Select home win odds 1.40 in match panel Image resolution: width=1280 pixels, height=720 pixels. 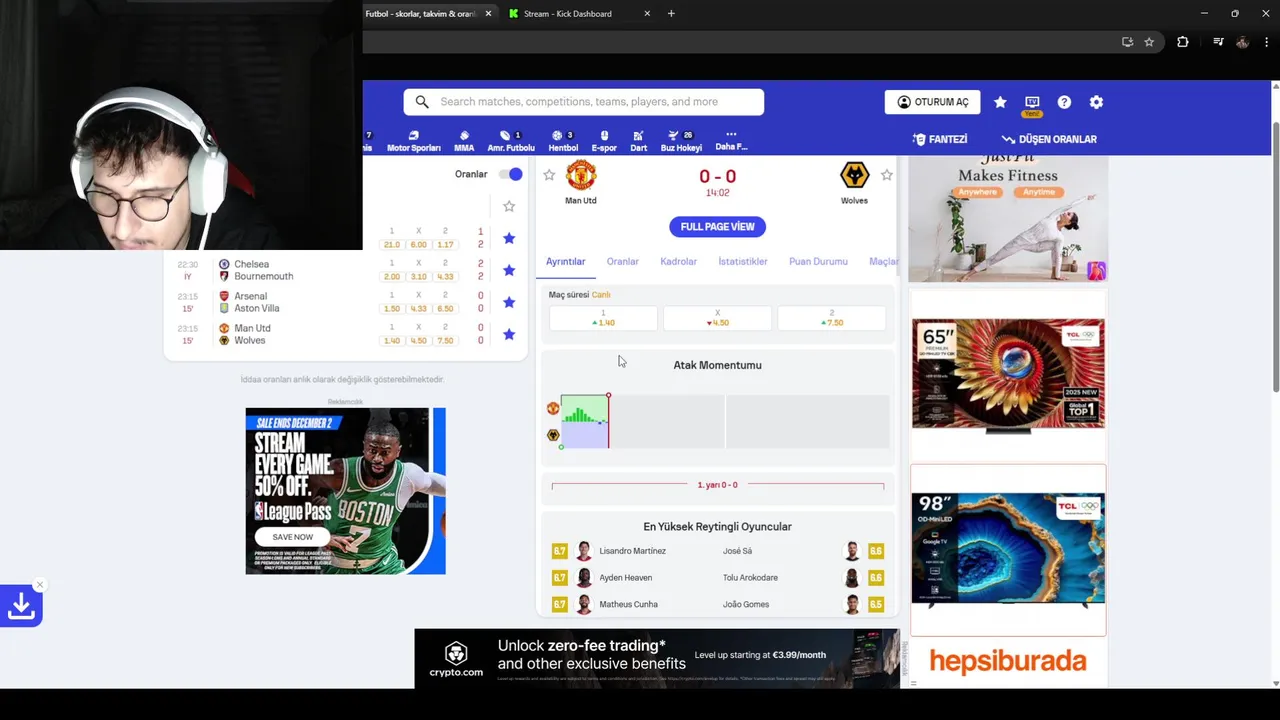[x=603, y=318]
